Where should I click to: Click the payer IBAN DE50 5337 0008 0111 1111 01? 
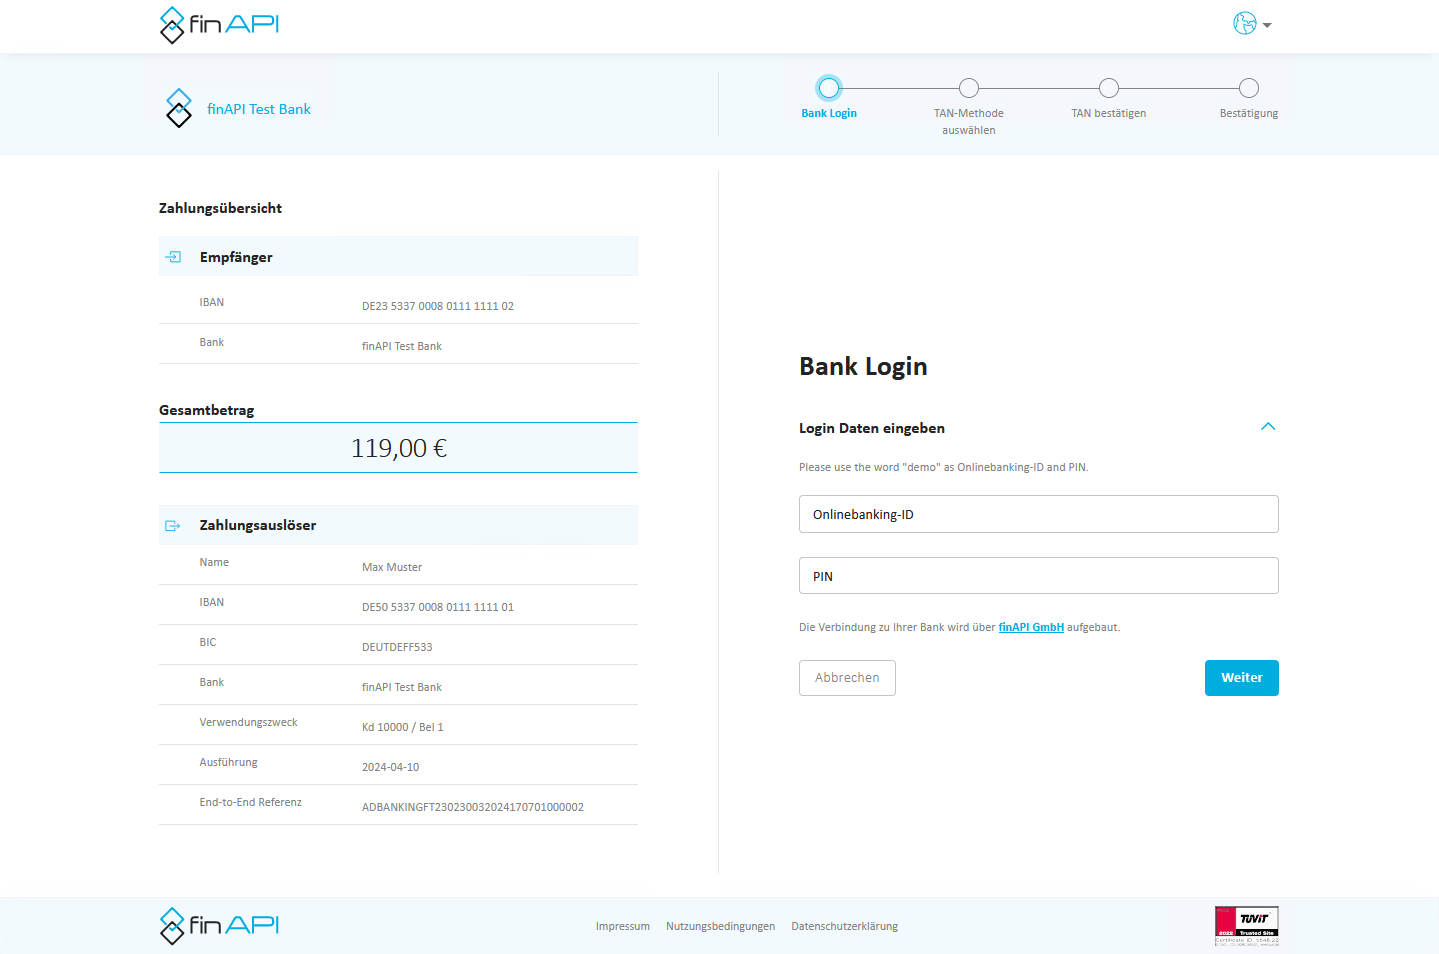point(438,607)
